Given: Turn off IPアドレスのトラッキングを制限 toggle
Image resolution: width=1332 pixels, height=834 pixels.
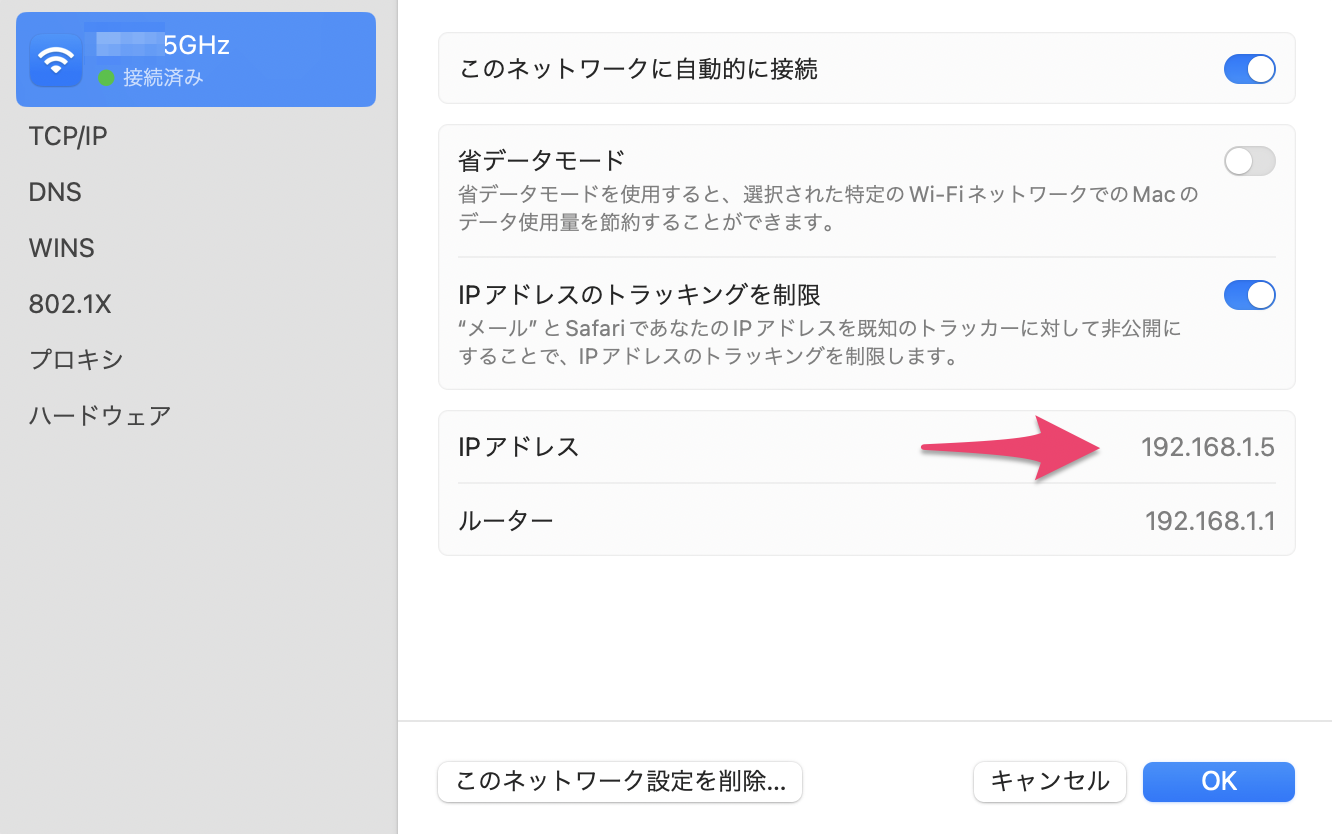Looking at the screenshot, I should [x=1249, y=295].
